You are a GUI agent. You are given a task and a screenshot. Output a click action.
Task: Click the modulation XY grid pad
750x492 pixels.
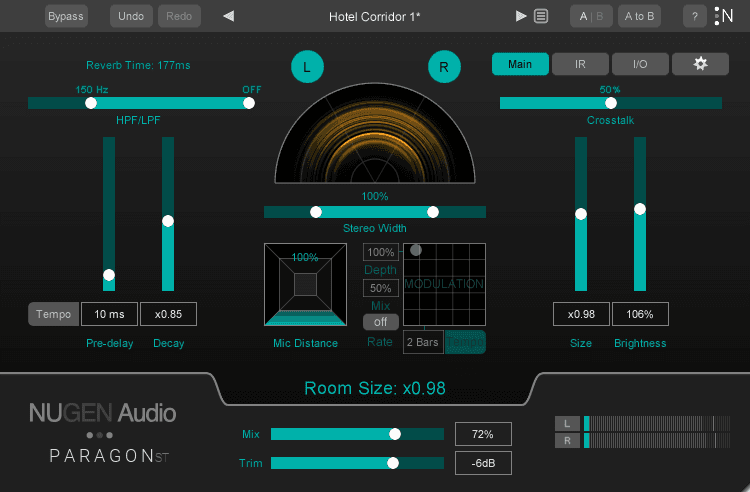pyautogui.click(x=444, y=284)
